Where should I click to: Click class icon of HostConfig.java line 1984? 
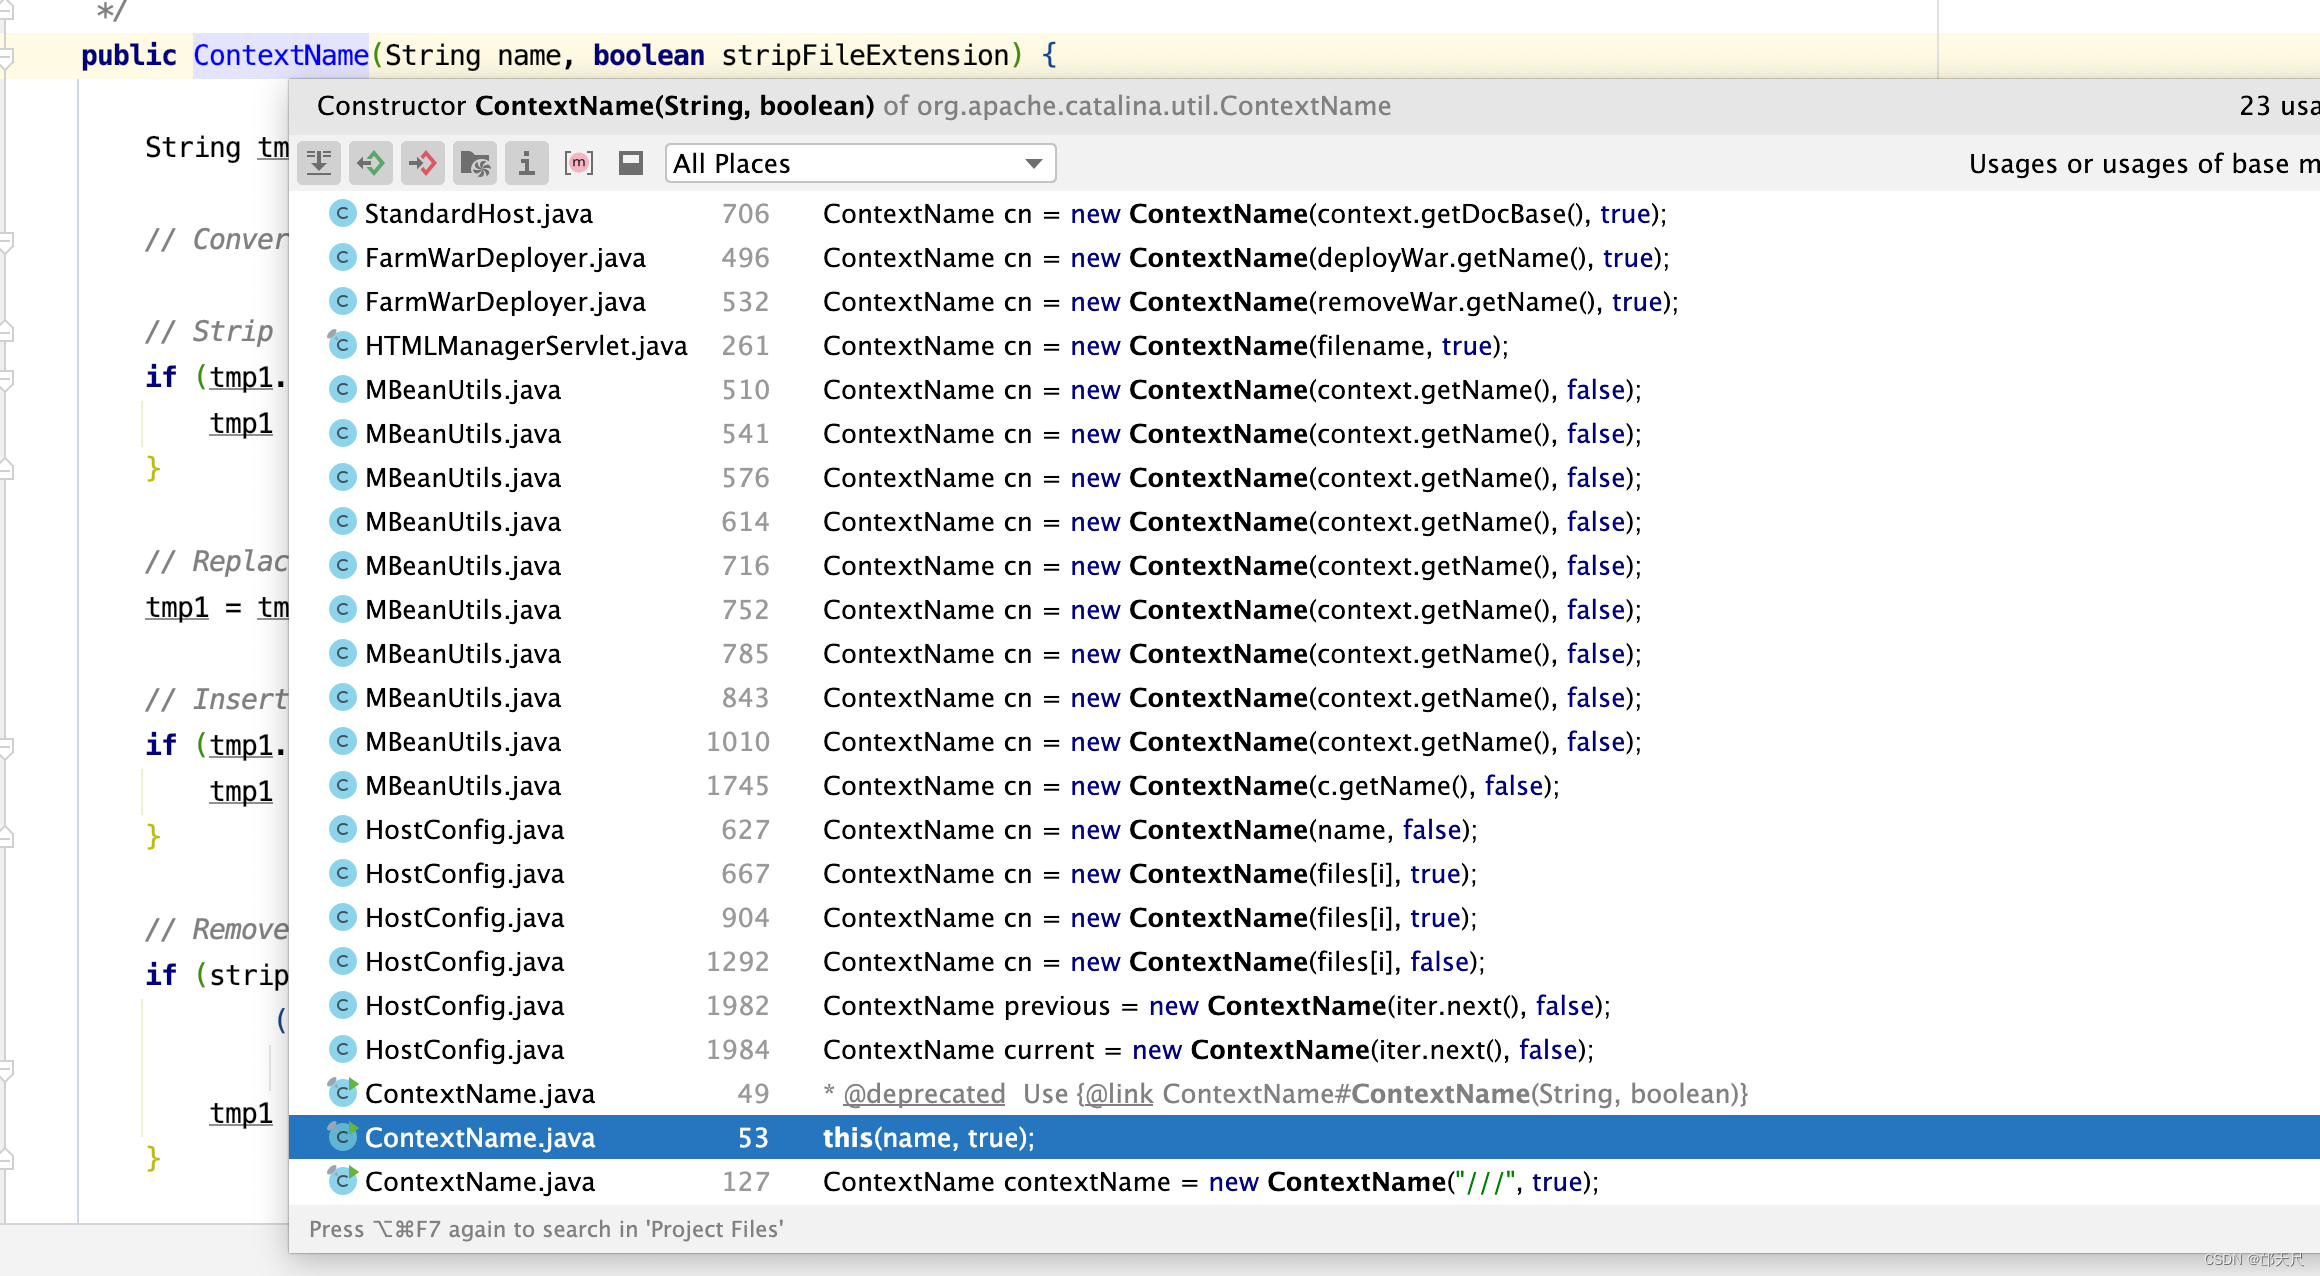click(342, 1049)
